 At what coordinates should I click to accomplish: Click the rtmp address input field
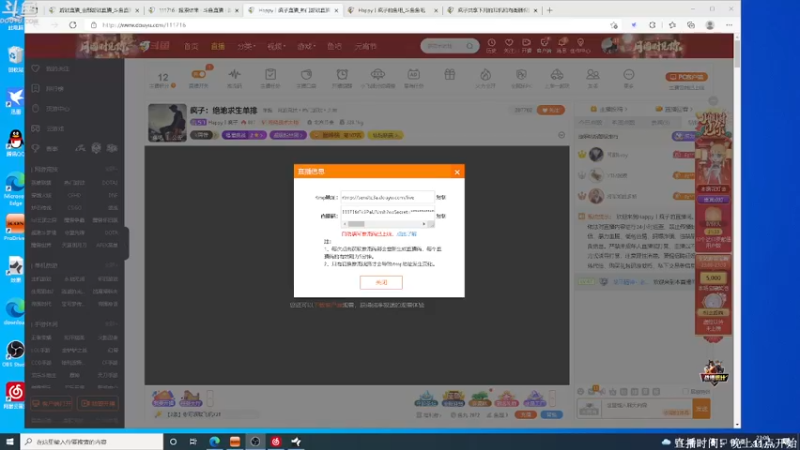(387, 197)
